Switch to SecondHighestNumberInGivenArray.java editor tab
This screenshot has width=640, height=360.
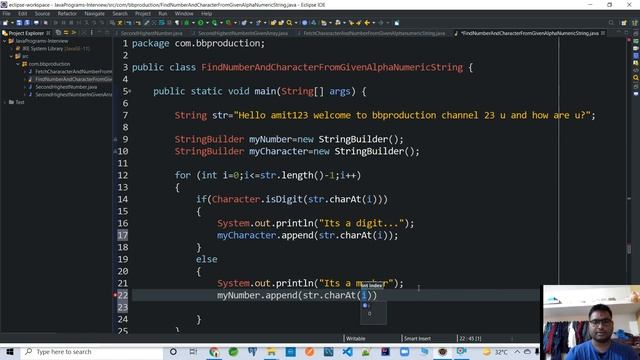(x=243, y=33)
